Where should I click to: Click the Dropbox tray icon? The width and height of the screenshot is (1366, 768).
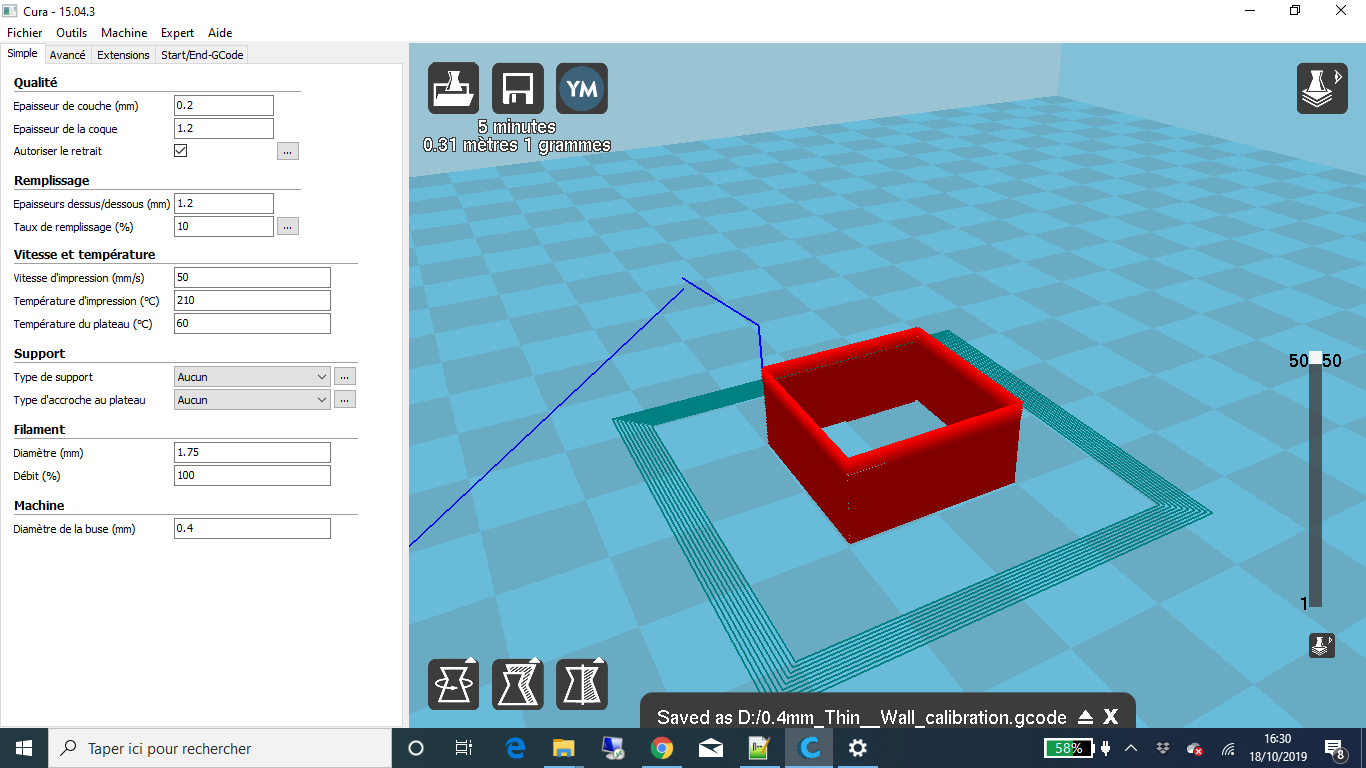click(1163, 748)
